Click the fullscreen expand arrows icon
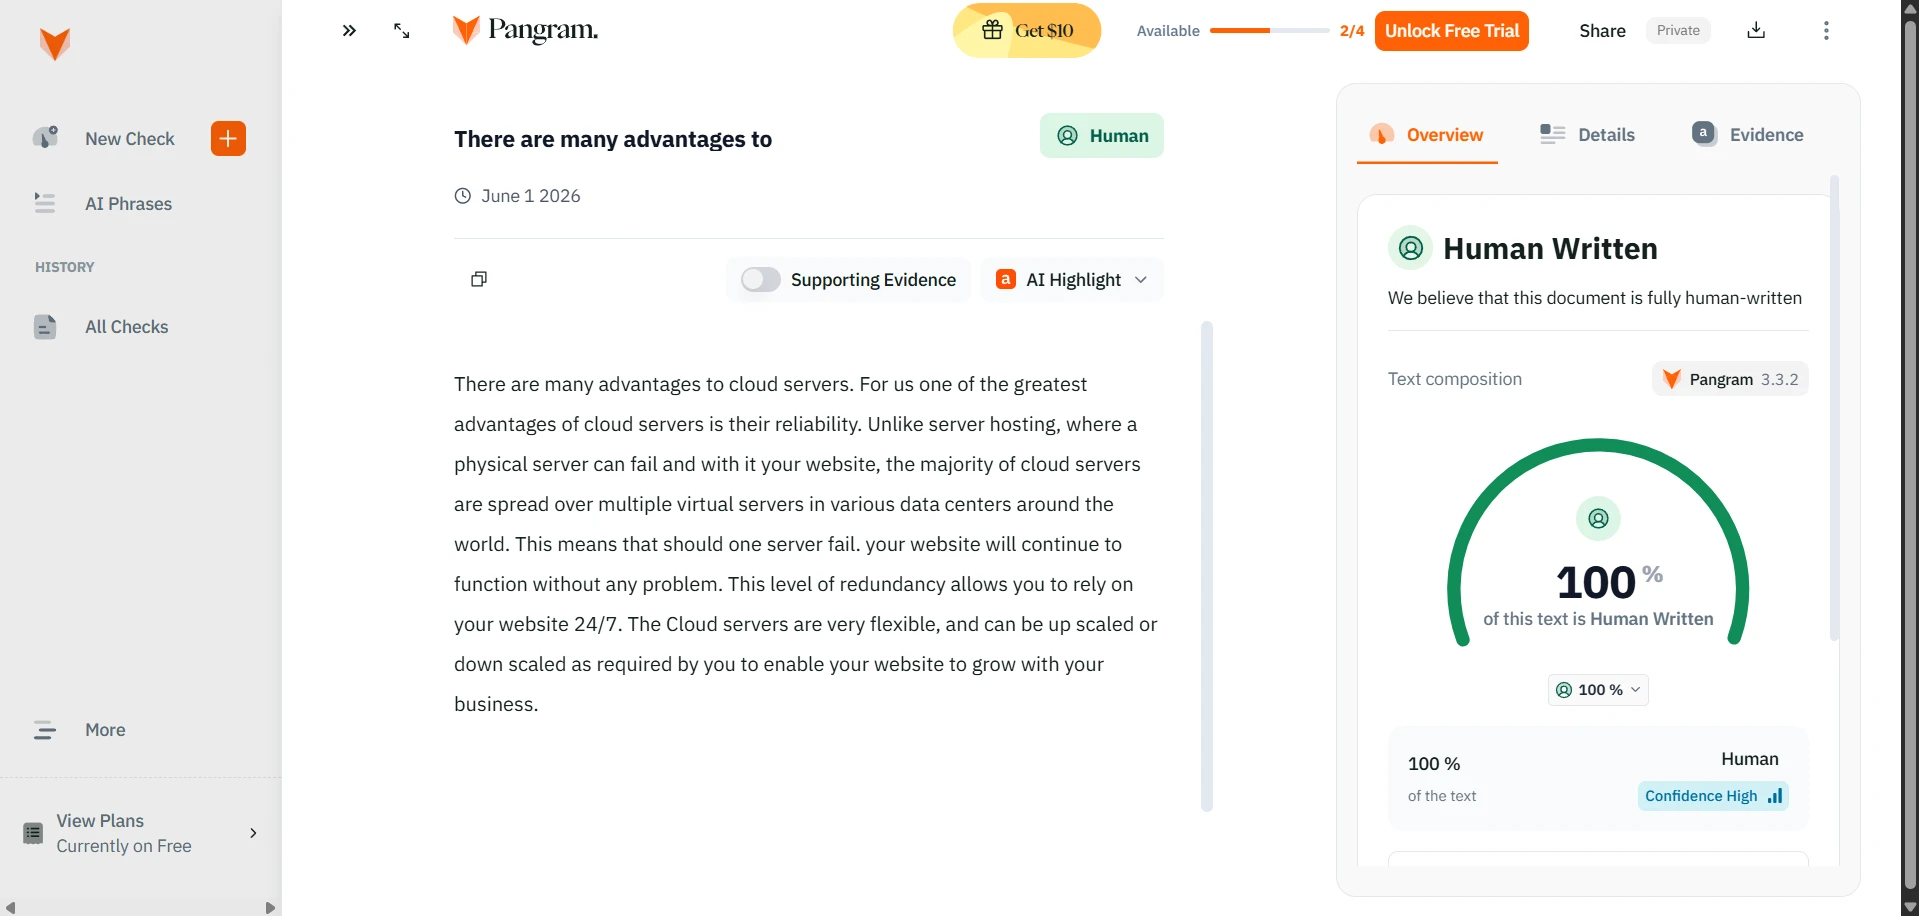The height and width of the screenshot is (916, 1919). [402, 31]
